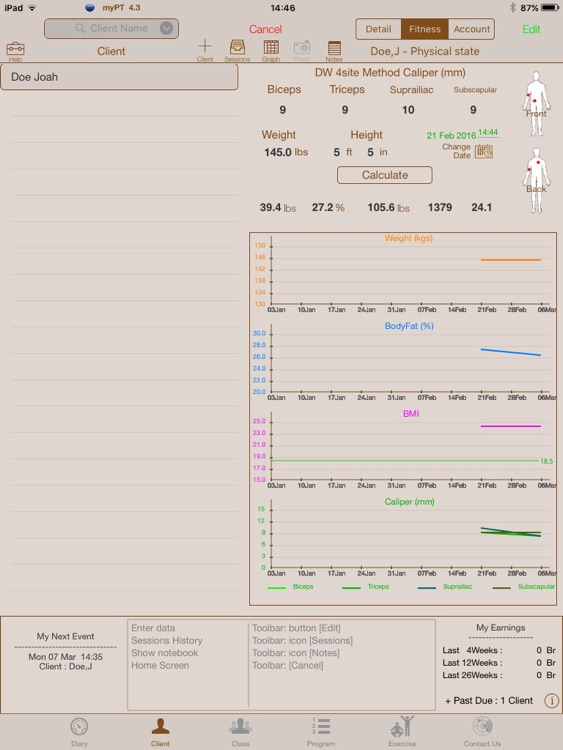Tap the Show notebook help line
Image resolution: width=563 pixels, height=750 pixels.
(x=165, y=653)
